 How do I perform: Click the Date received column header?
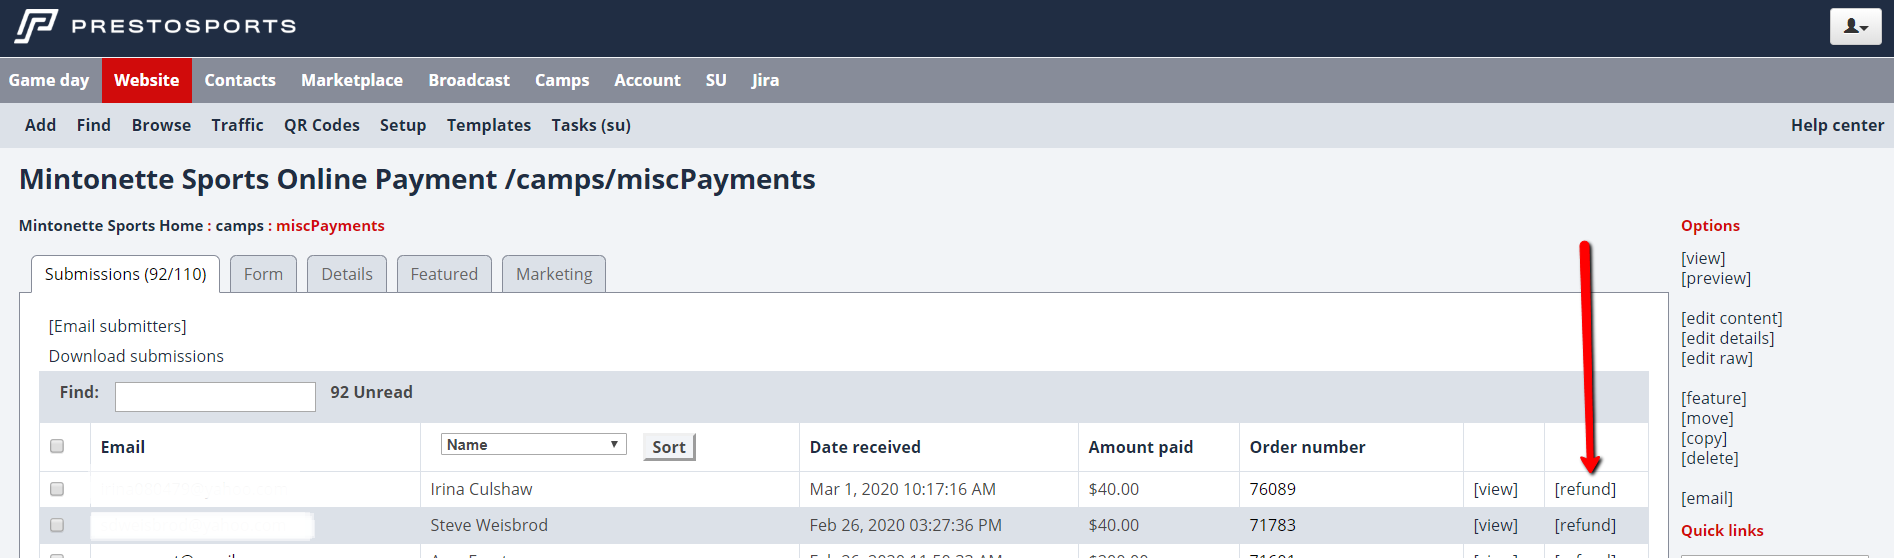865,447
